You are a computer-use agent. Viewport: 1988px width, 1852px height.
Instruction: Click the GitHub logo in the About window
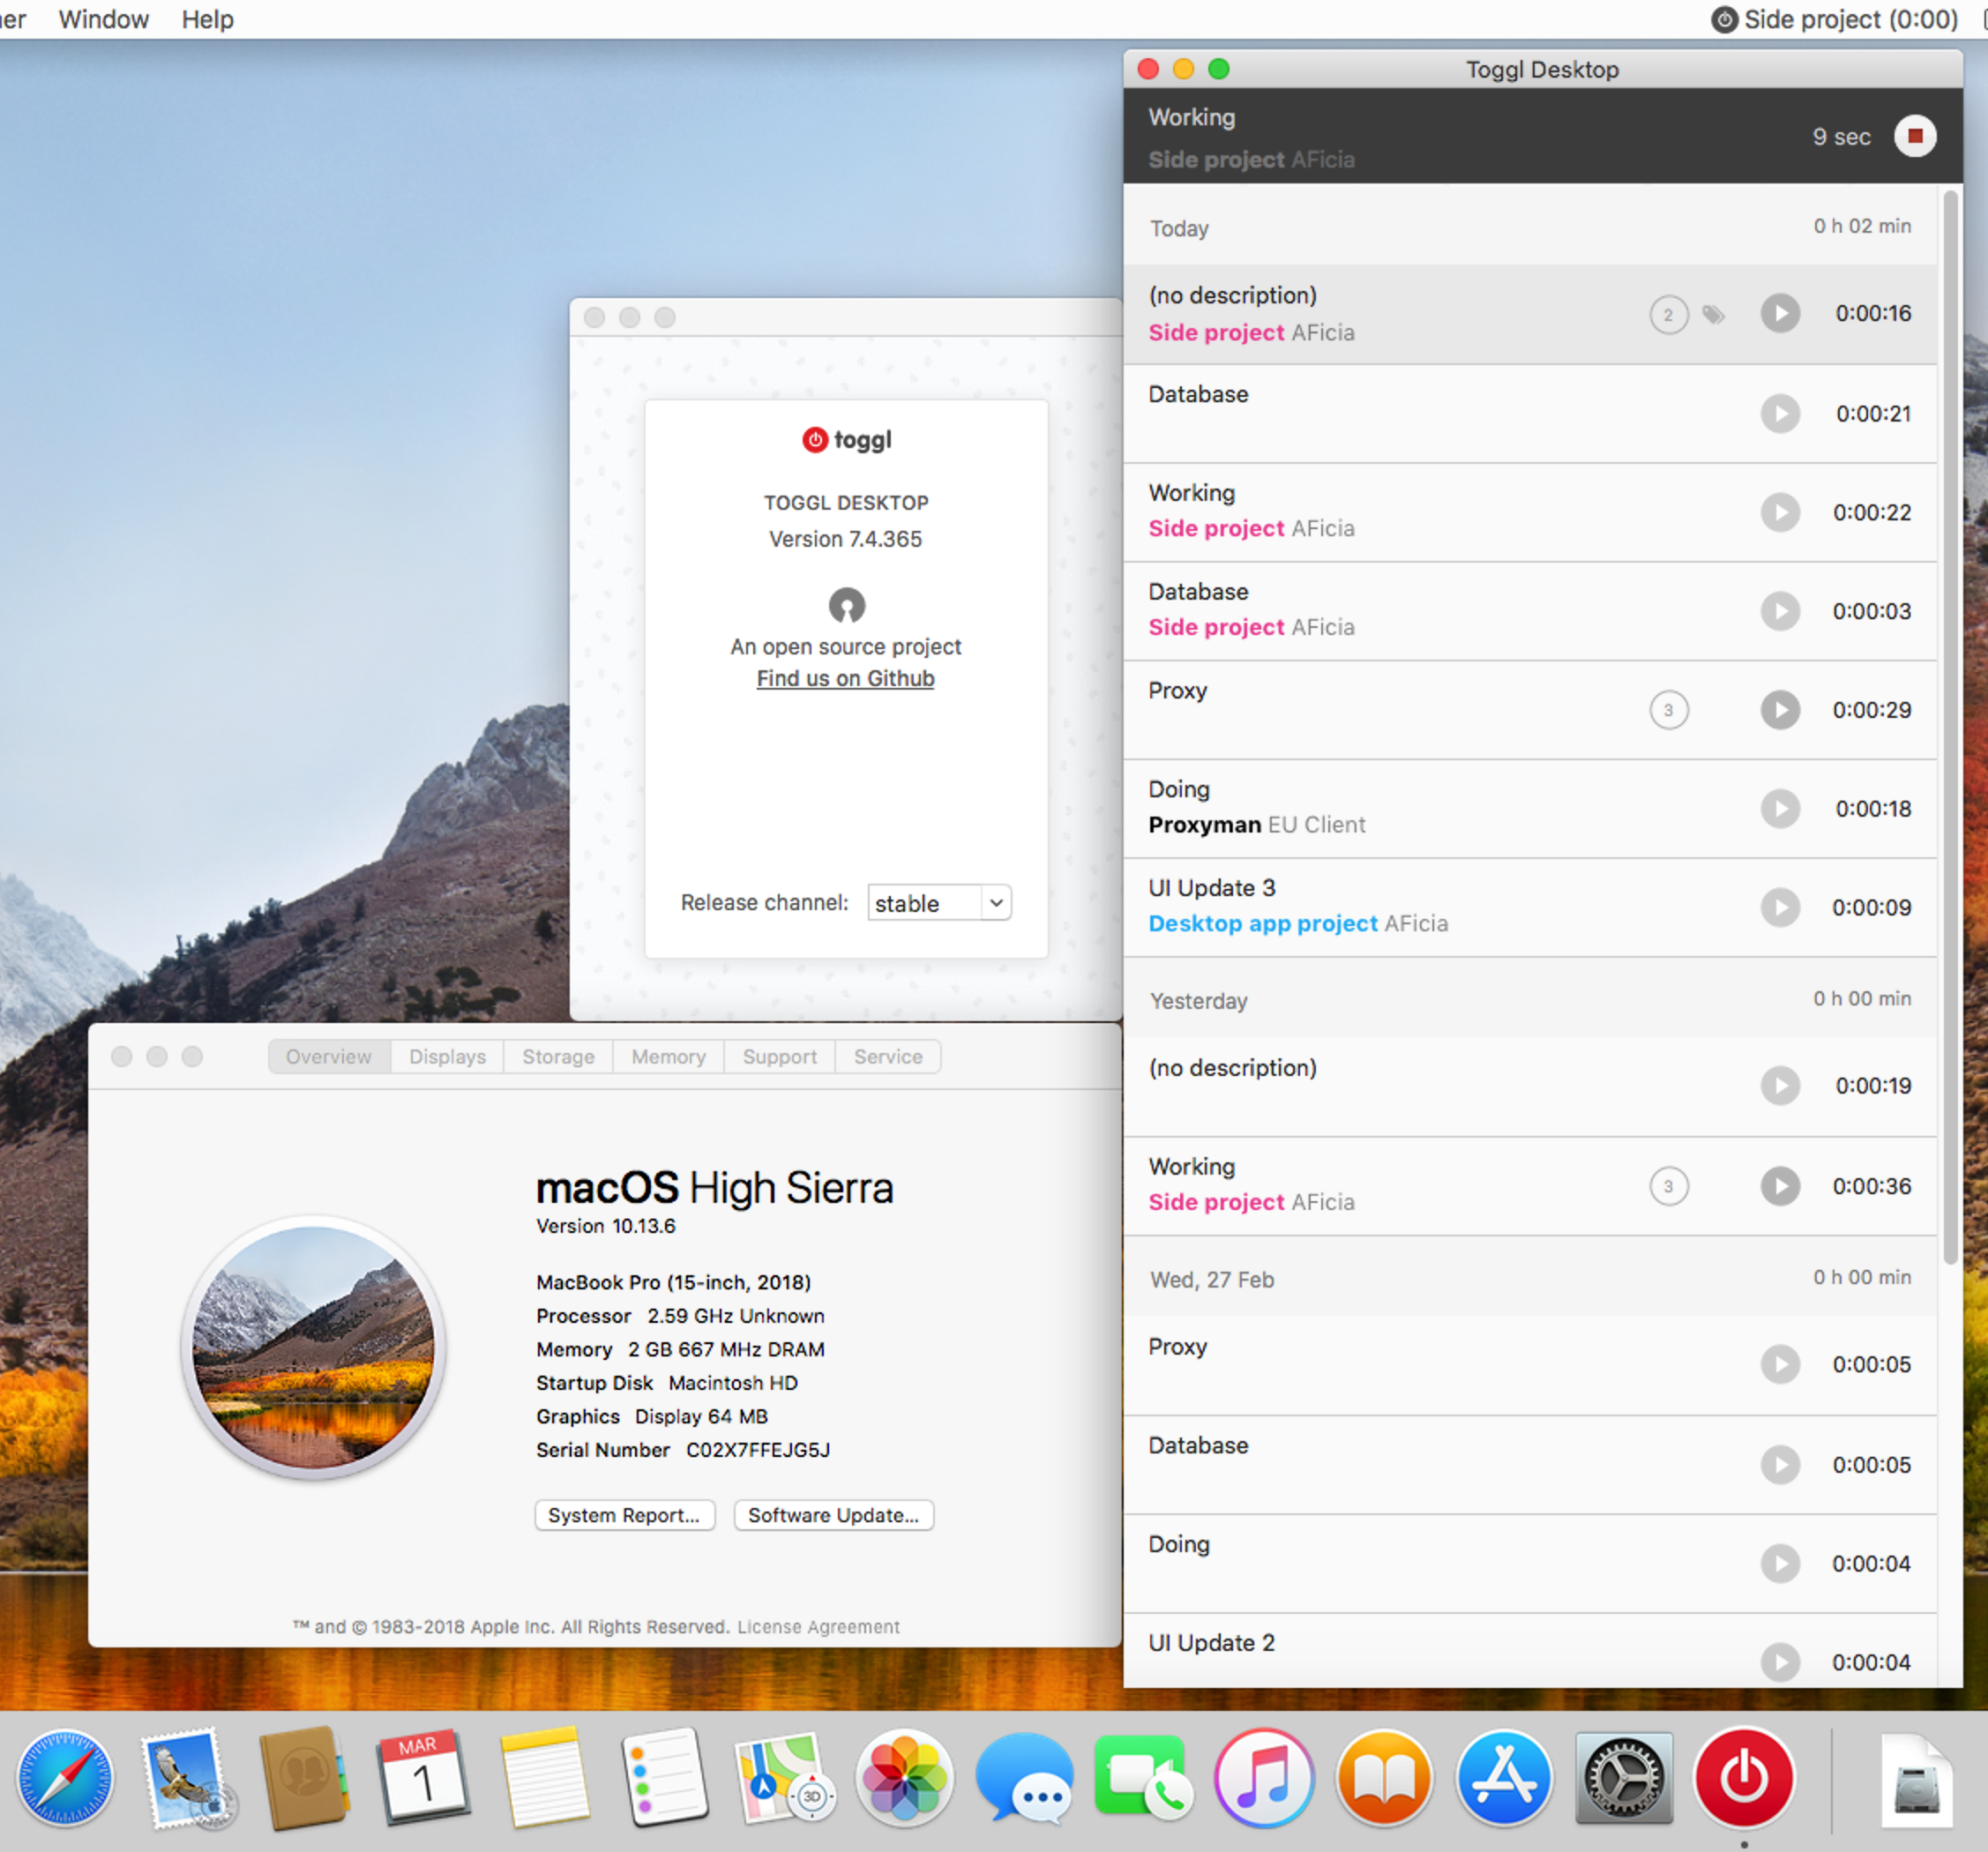(x=846, y=605)
